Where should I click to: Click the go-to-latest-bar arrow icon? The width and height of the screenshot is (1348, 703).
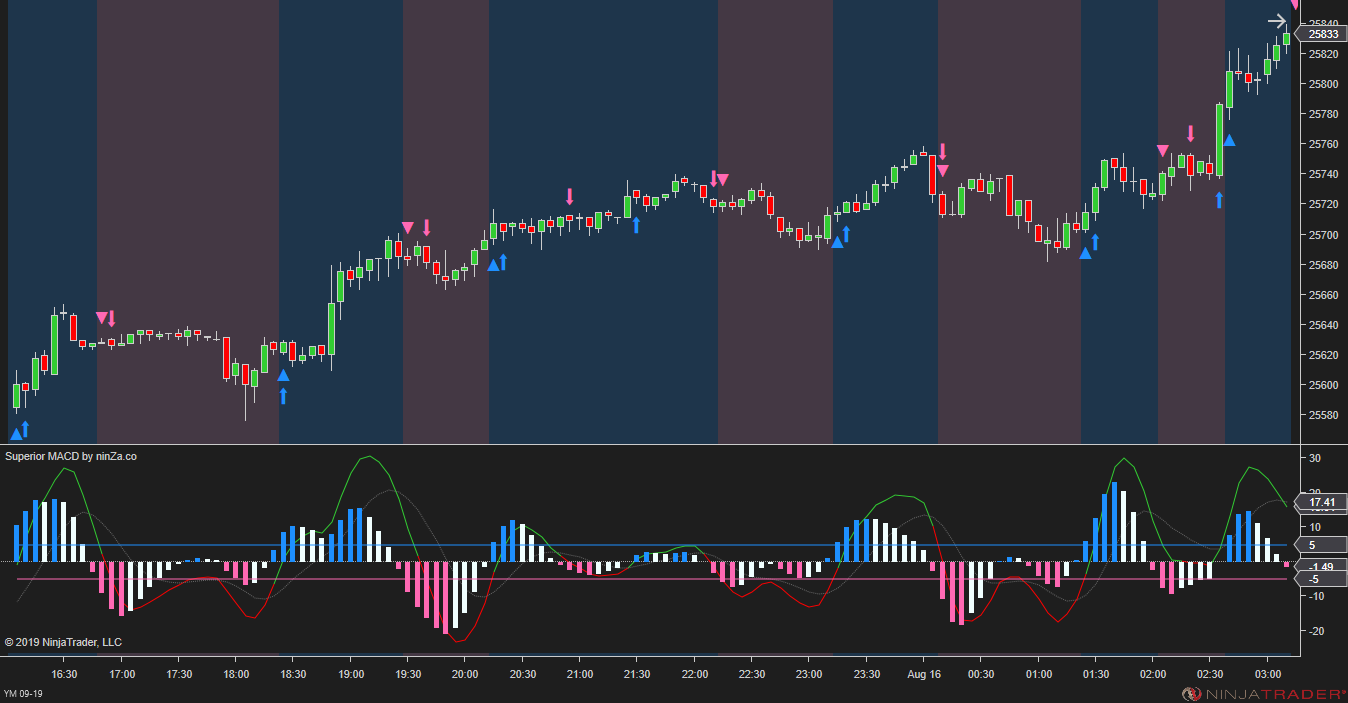tap(1277, 20)
